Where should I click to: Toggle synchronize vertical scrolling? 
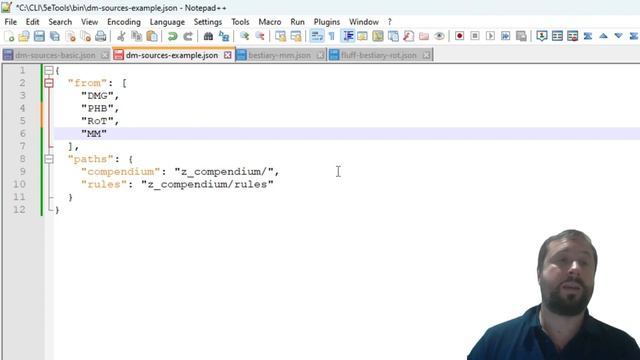tap(280, 36)
